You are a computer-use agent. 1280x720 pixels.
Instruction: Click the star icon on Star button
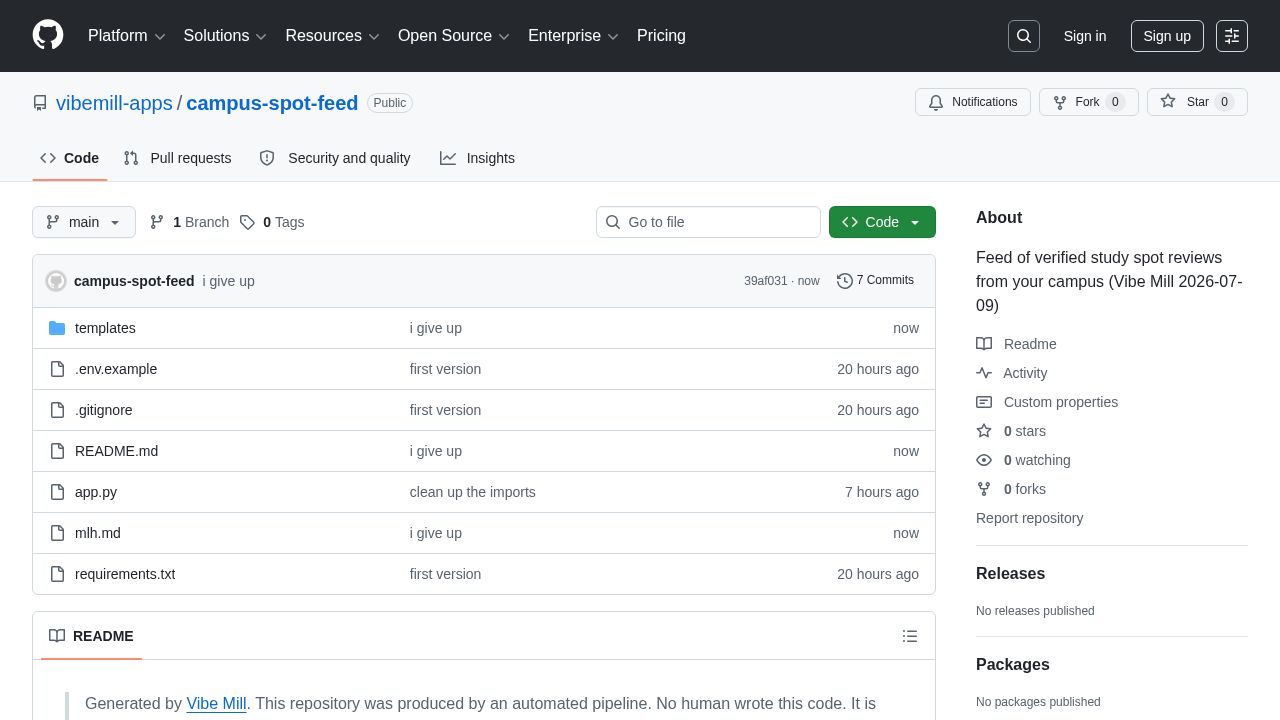[x=1168, y=102]
